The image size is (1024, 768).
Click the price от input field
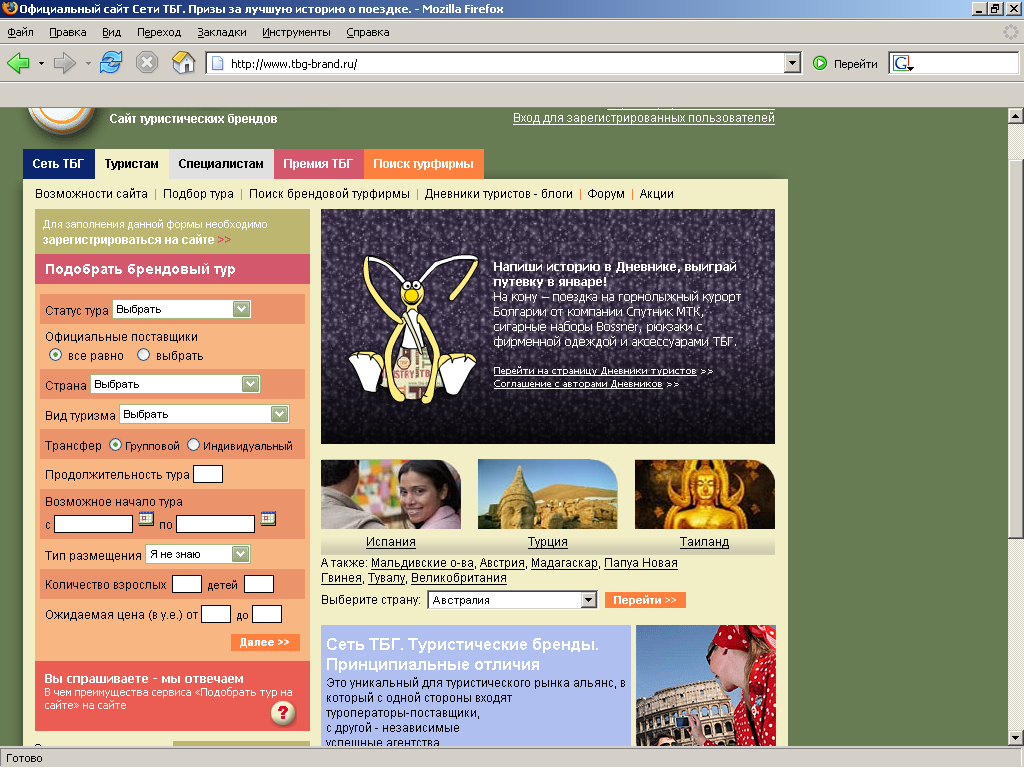pyautogui.click(x=216, y=614)
